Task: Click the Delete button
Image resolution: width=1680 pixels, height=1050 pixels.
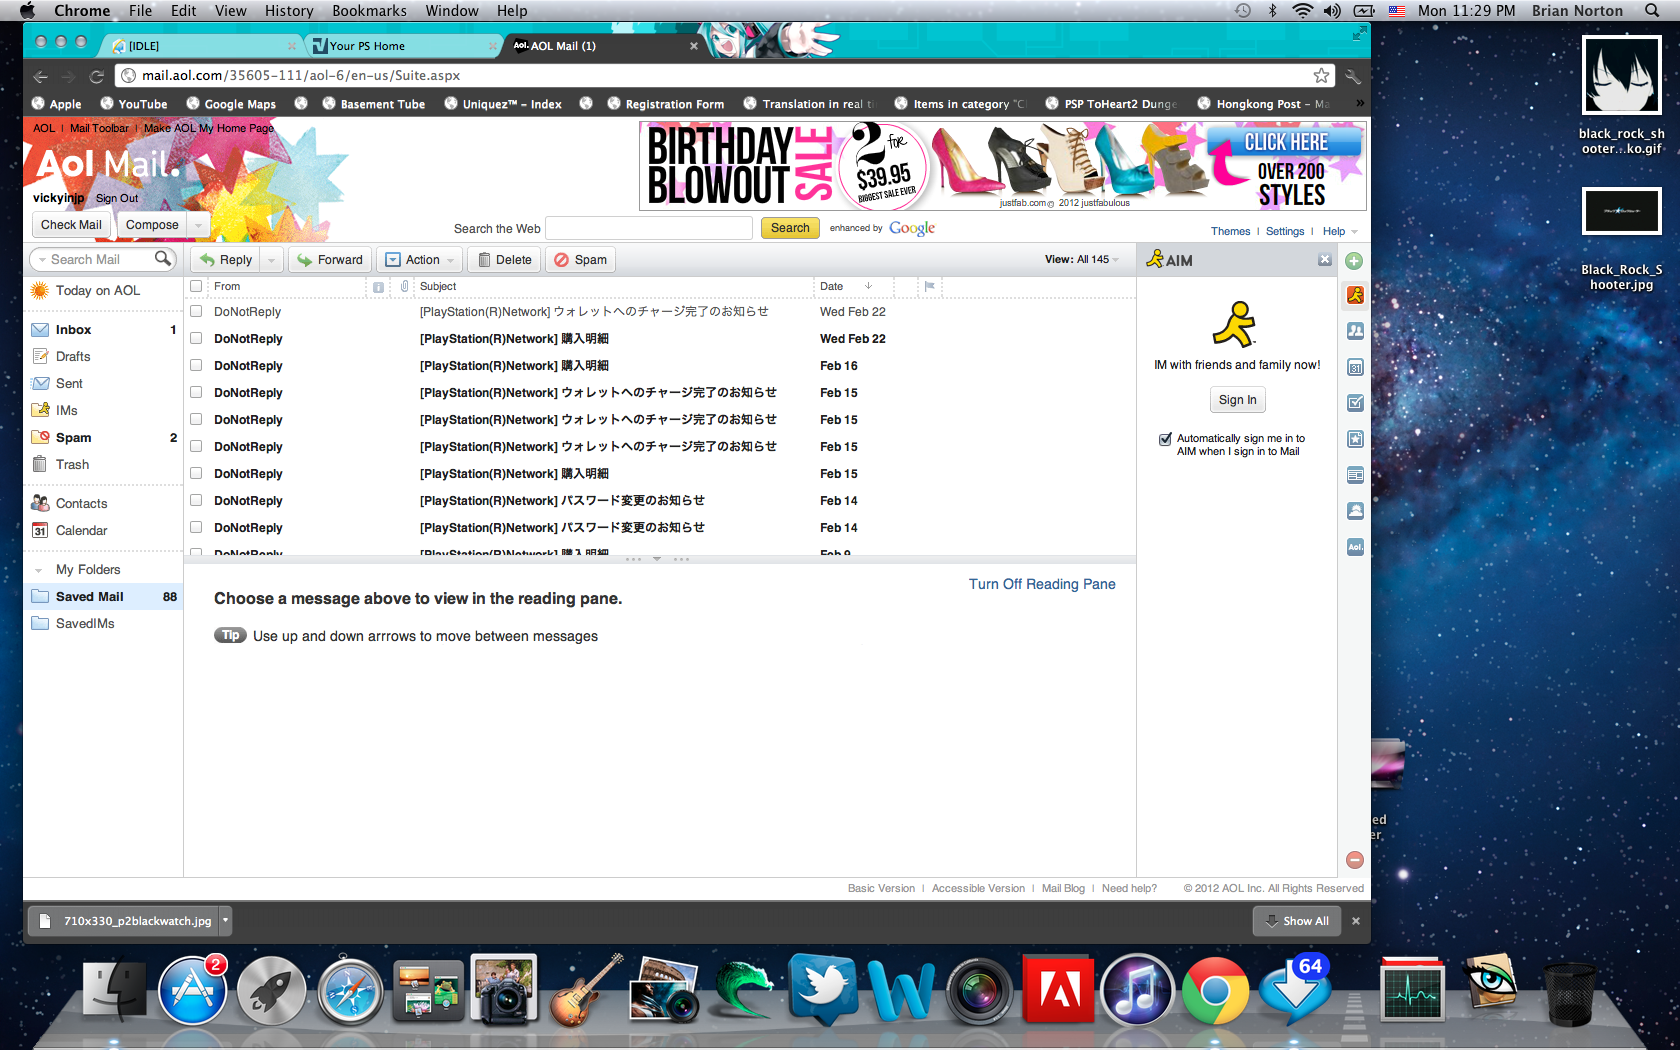Action: pyautogui.click(x=504, y=260)
